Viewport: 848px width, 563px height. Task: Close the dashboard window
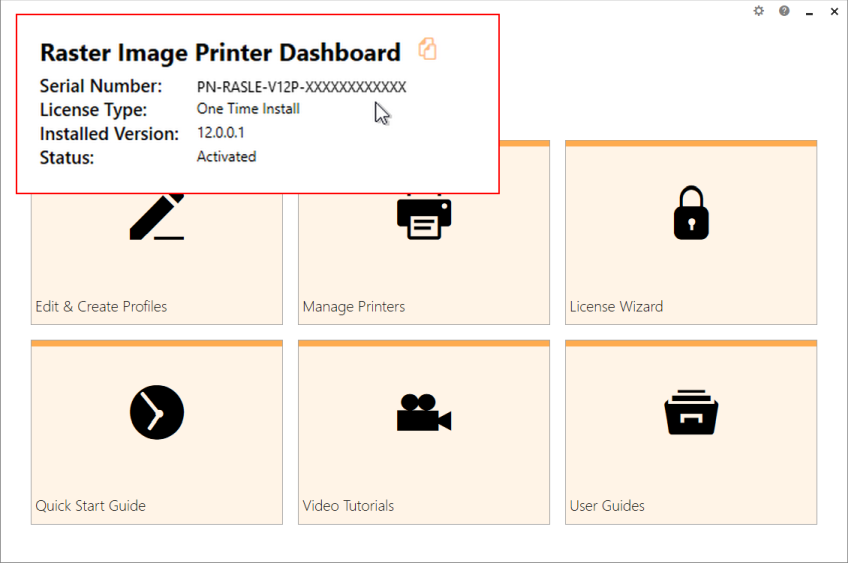[x=834, y=11]
